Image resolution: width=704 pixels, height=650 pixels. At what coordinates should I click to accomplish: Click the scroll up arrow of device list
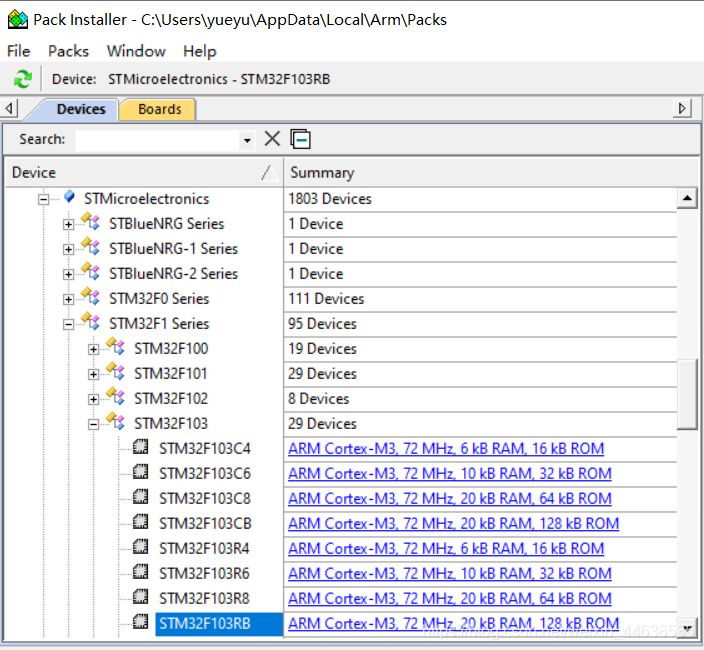tap(687, 198)
